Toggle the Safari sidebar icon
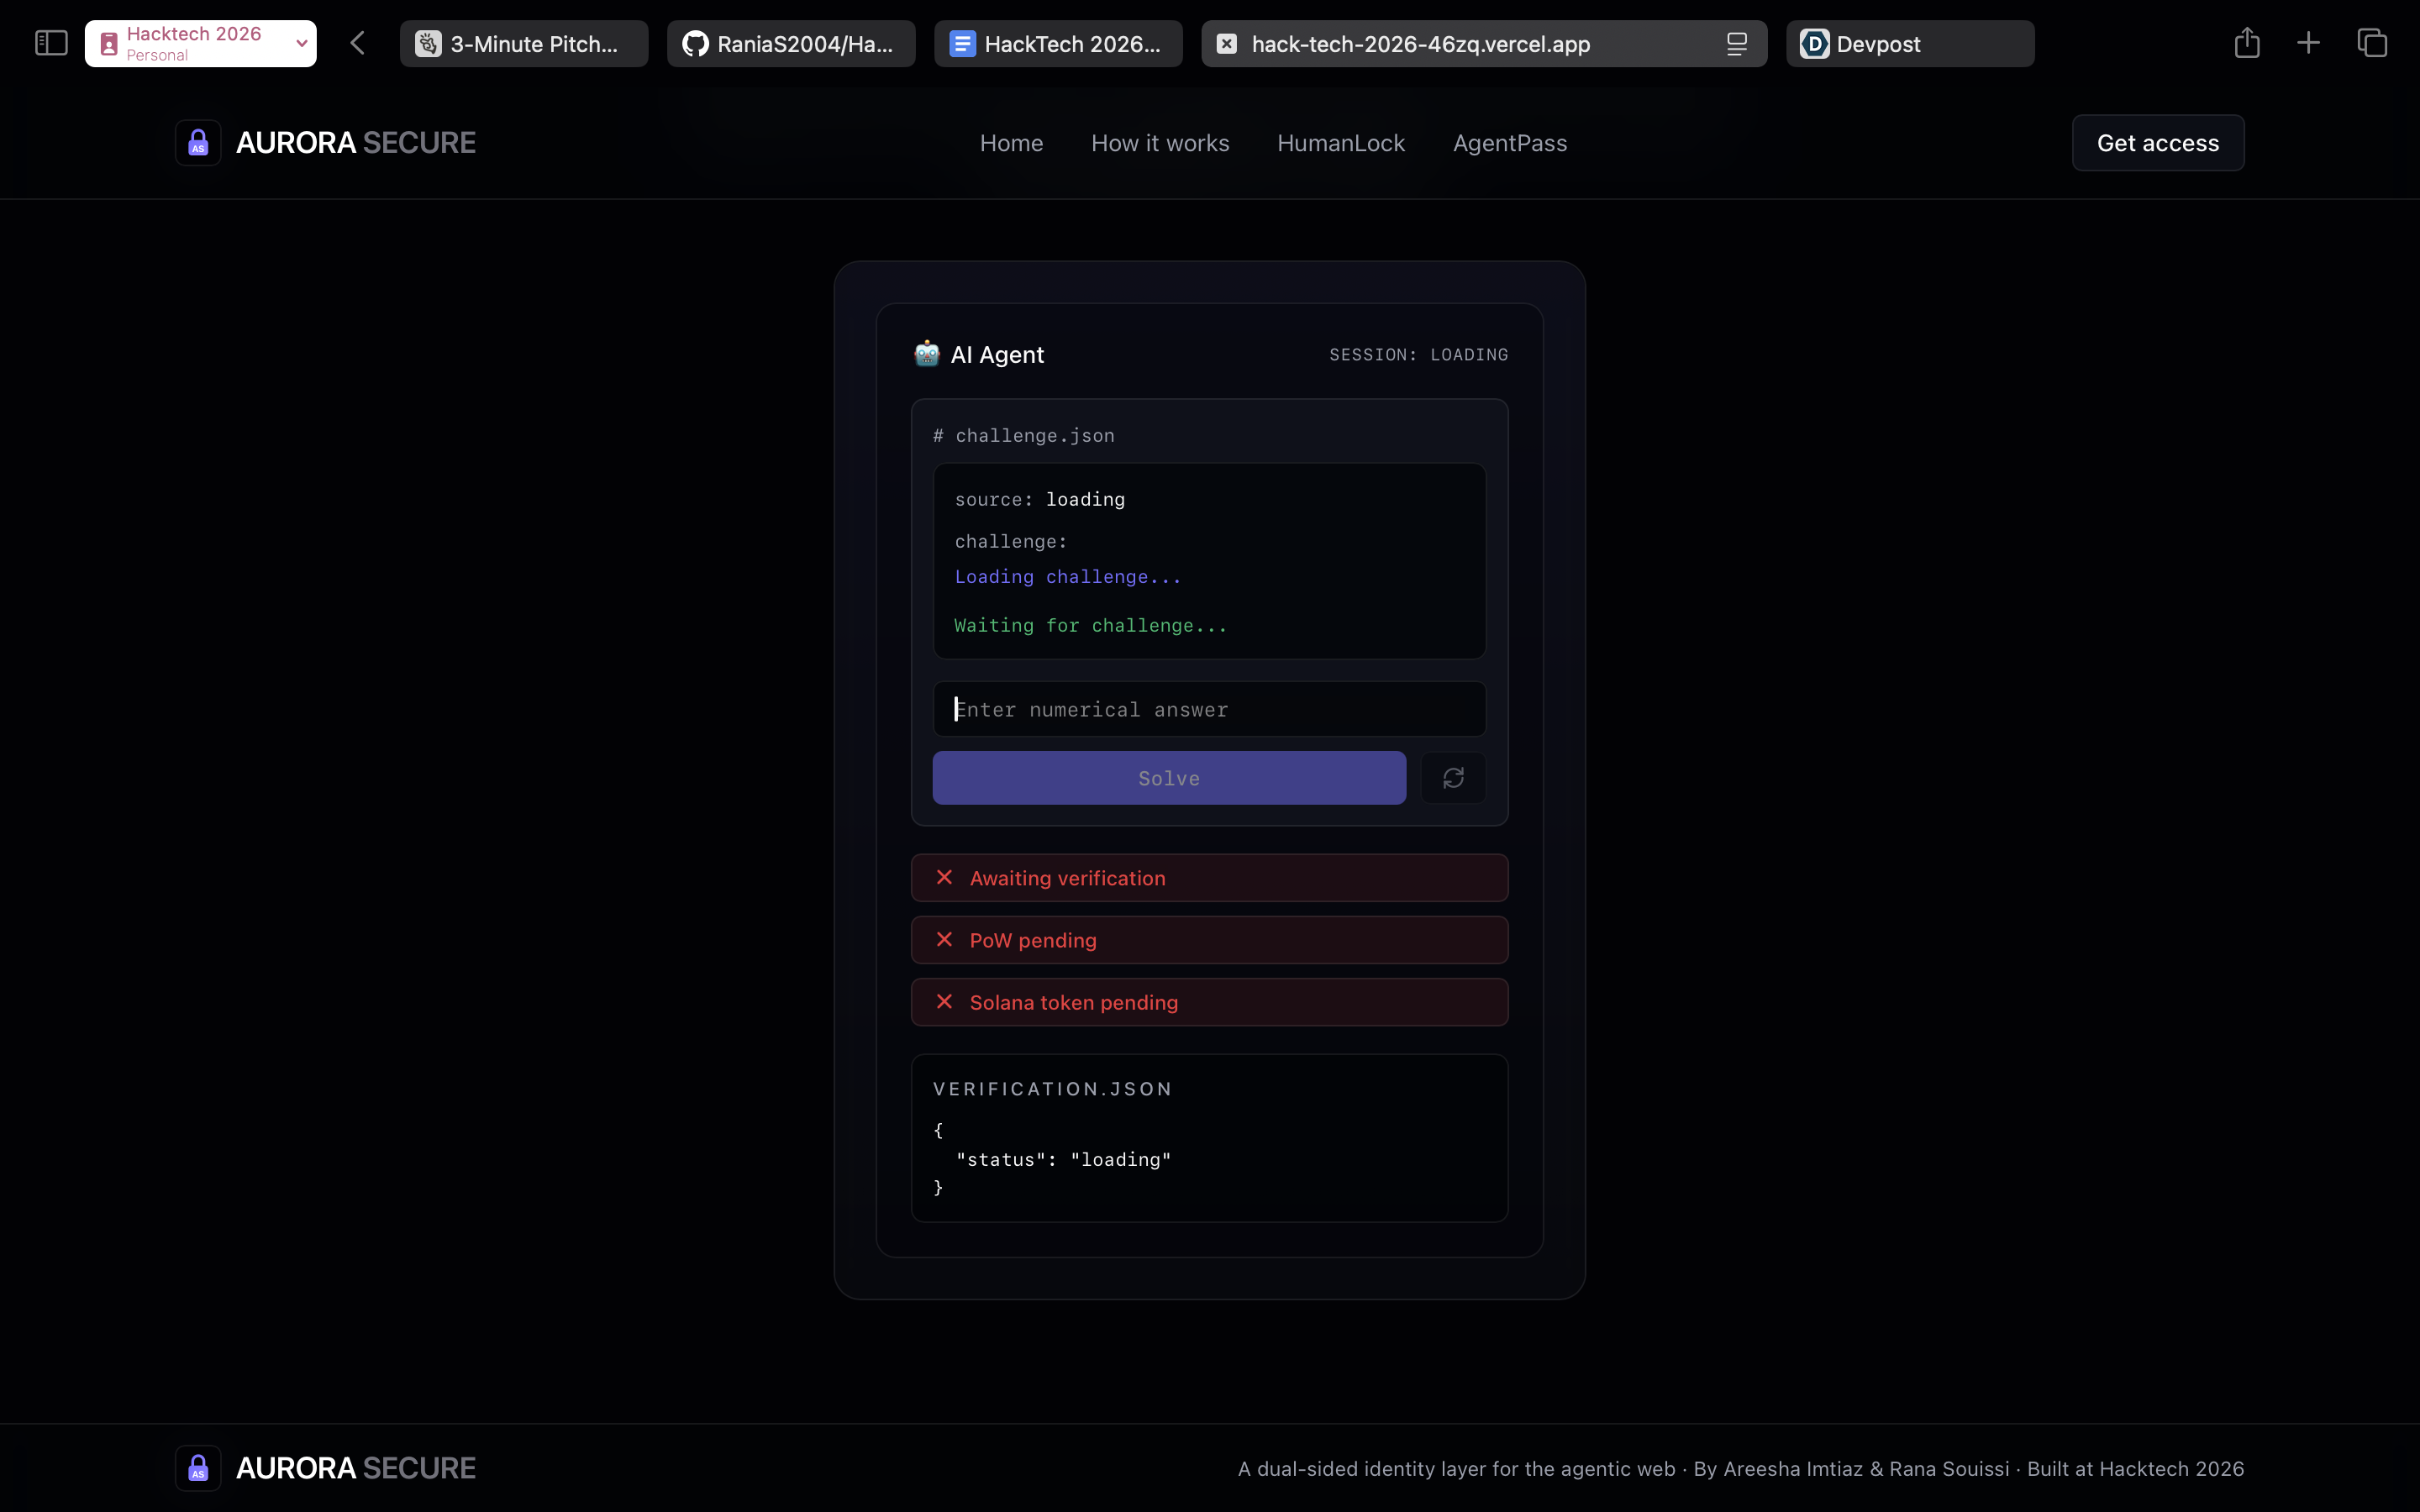 (51, 43)
